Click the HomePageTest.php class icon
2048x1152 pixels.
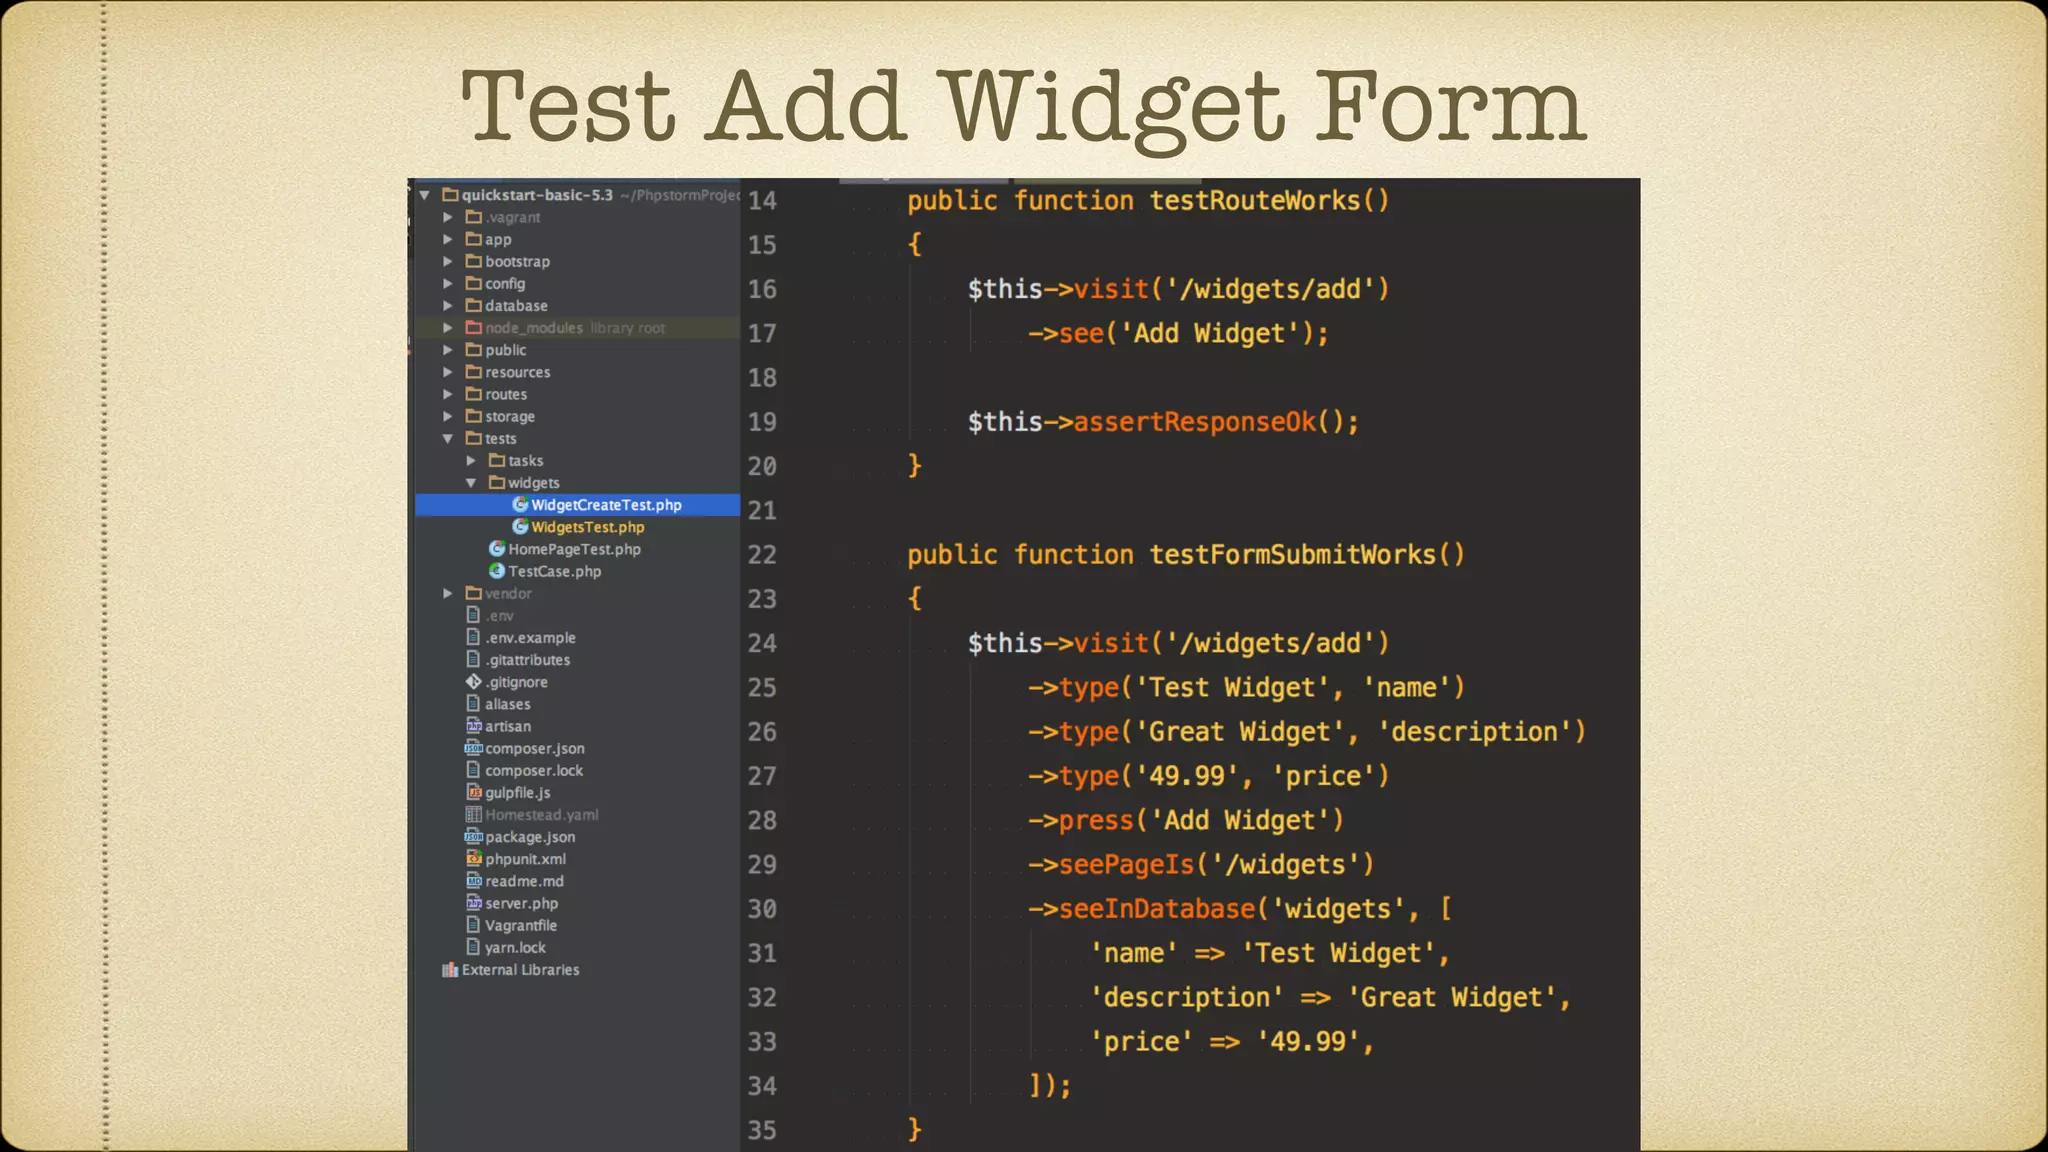[497, 548]
